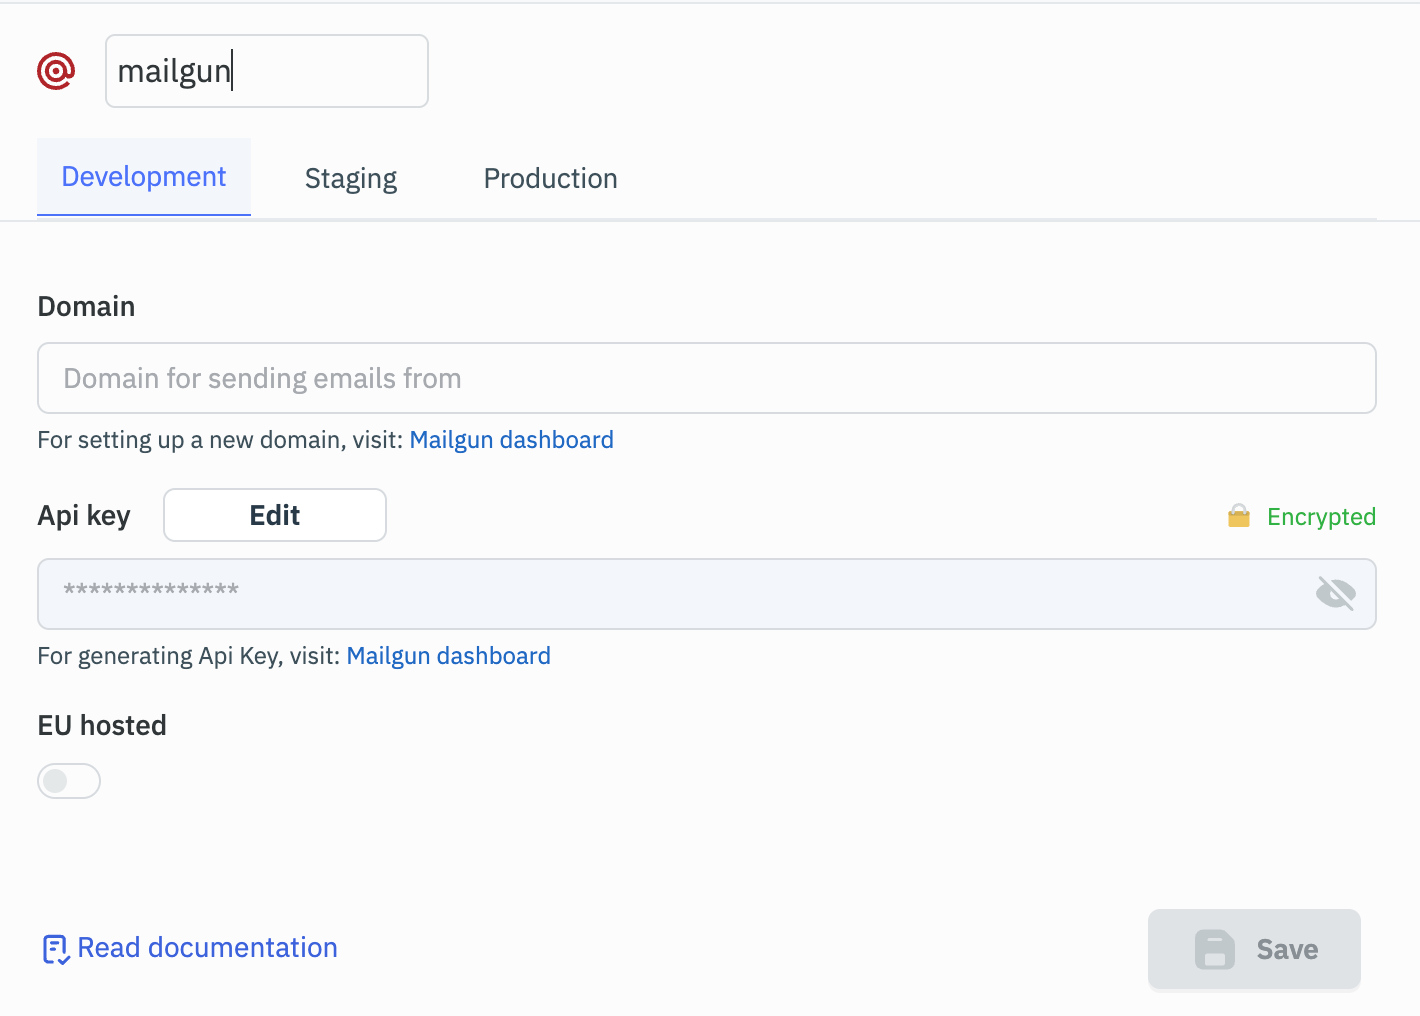Focus the Domain input field
Image resolution: width=1420 pixels, height=1016 pixels.
(x=706, y=378)
